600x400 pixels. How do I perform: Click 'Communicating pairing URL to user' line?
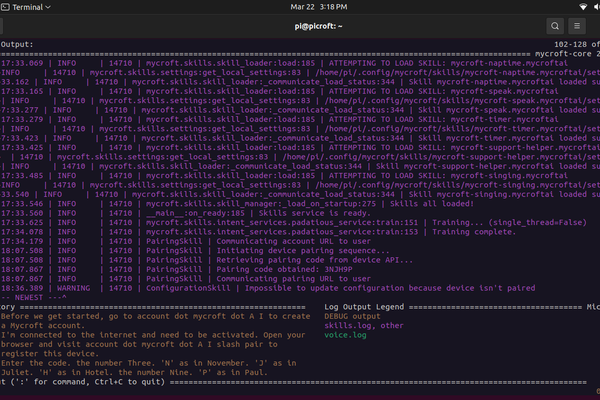tap(186, 279)
